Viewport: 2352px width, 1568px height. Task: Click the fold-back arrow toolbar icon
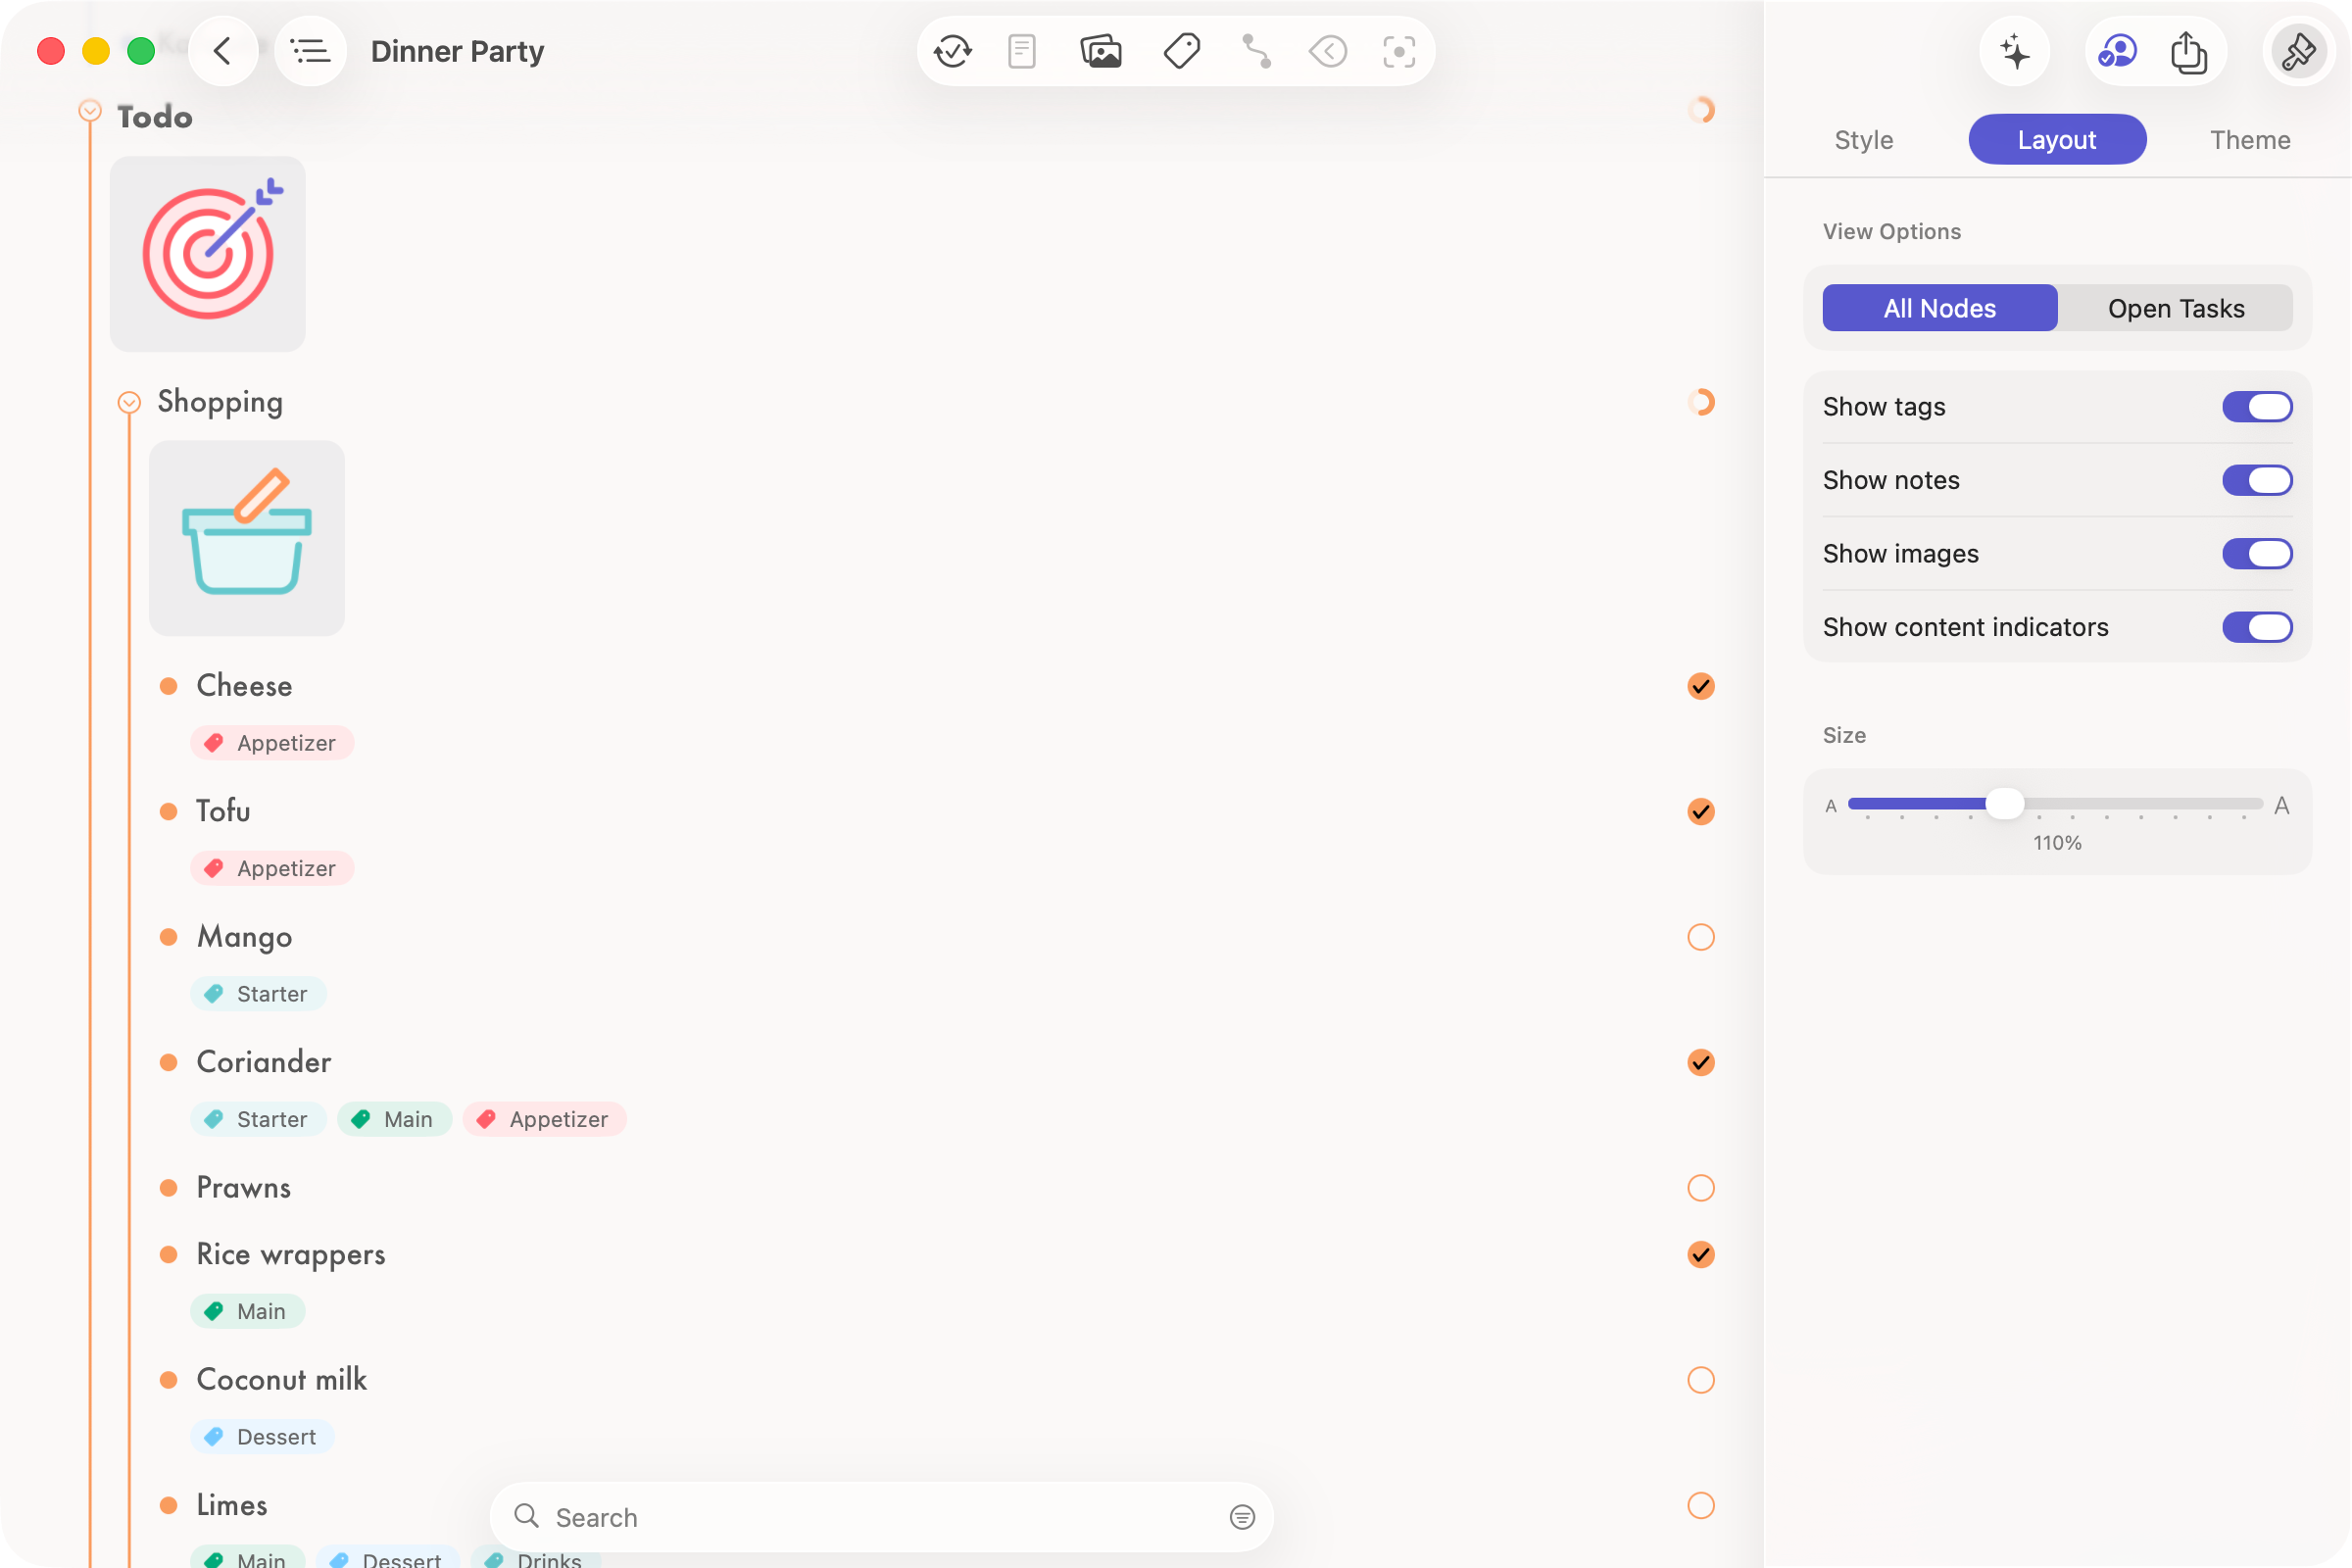[x=1328, y=51]
